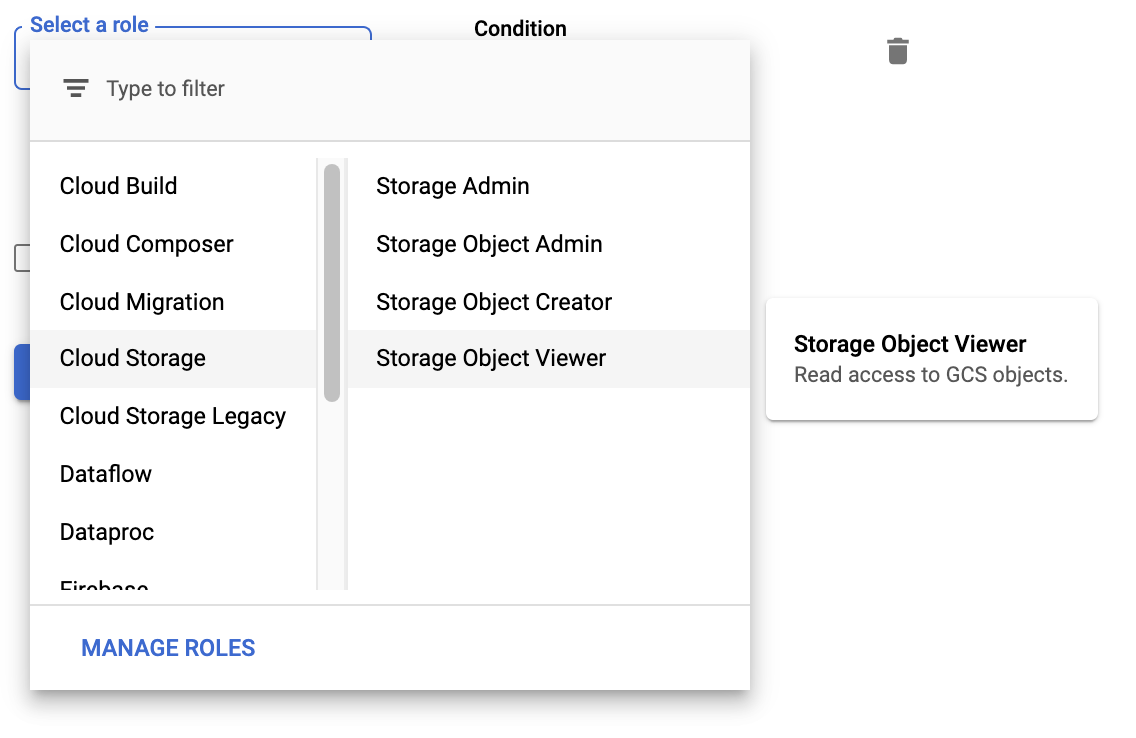
Task: Select the Storage Object Viewer role
Action: point(491,358)
